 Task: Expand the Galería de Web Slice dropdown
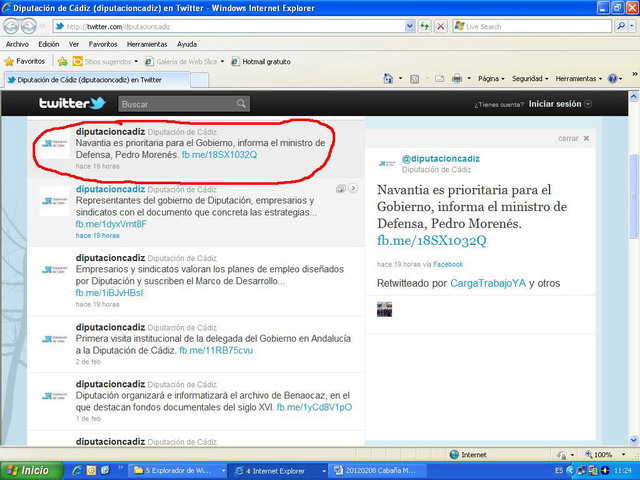coord(222,62)
